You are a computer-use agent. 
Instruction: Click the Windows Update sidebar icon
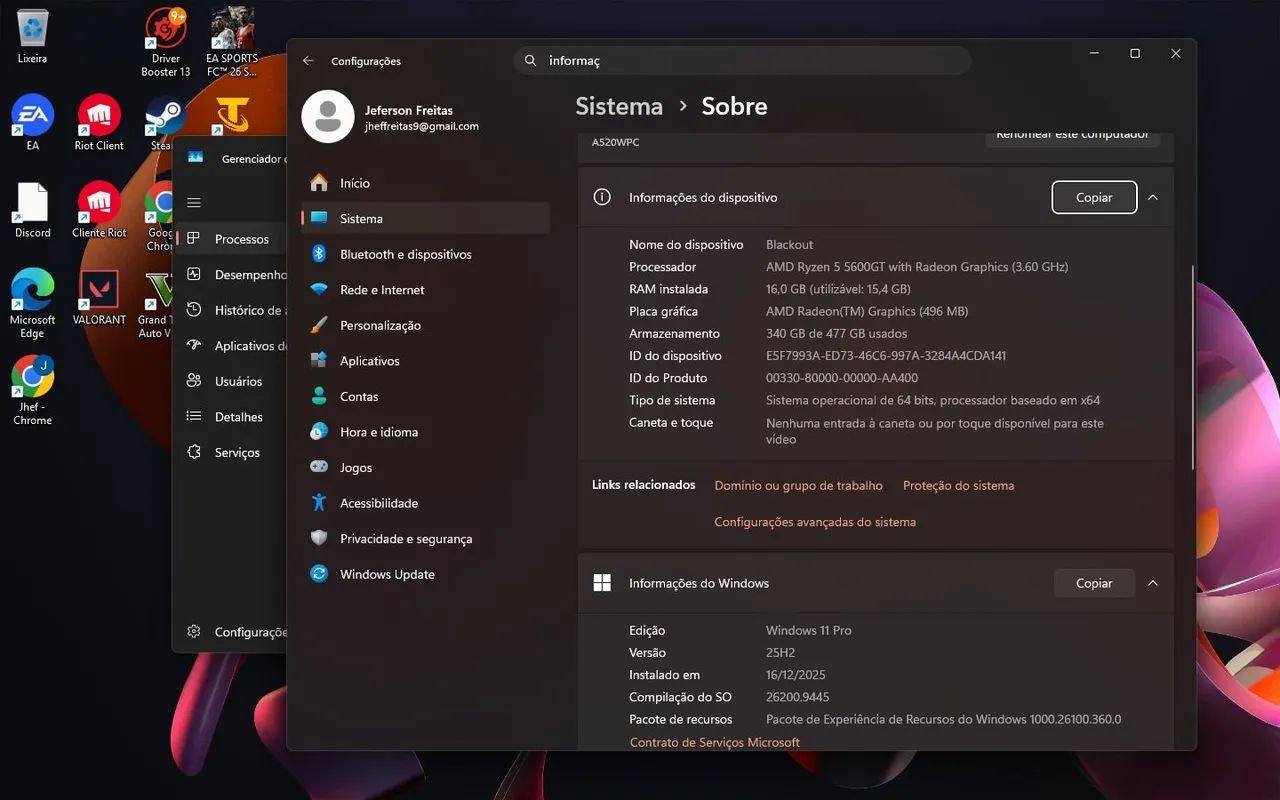(x=319, y=574)
